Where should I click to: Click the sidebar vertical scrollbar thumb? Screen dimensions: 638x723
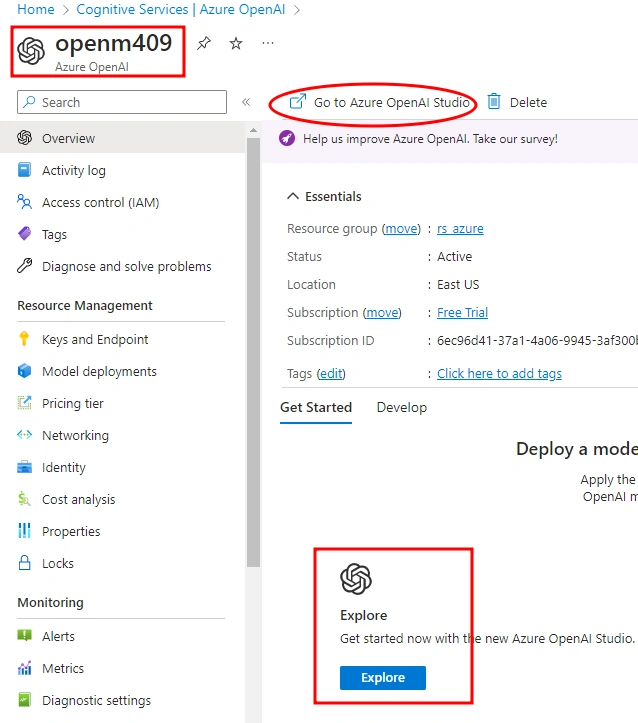pyautogui.click(x=253, y=352)
